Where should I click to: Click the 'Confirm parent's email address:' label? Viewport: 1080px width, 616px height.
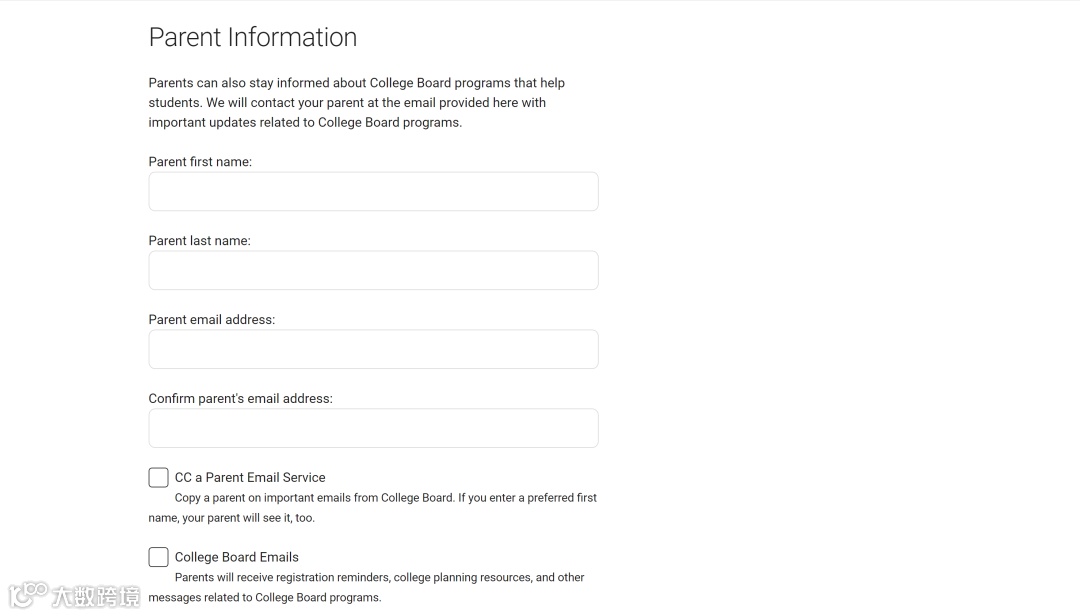240,398
